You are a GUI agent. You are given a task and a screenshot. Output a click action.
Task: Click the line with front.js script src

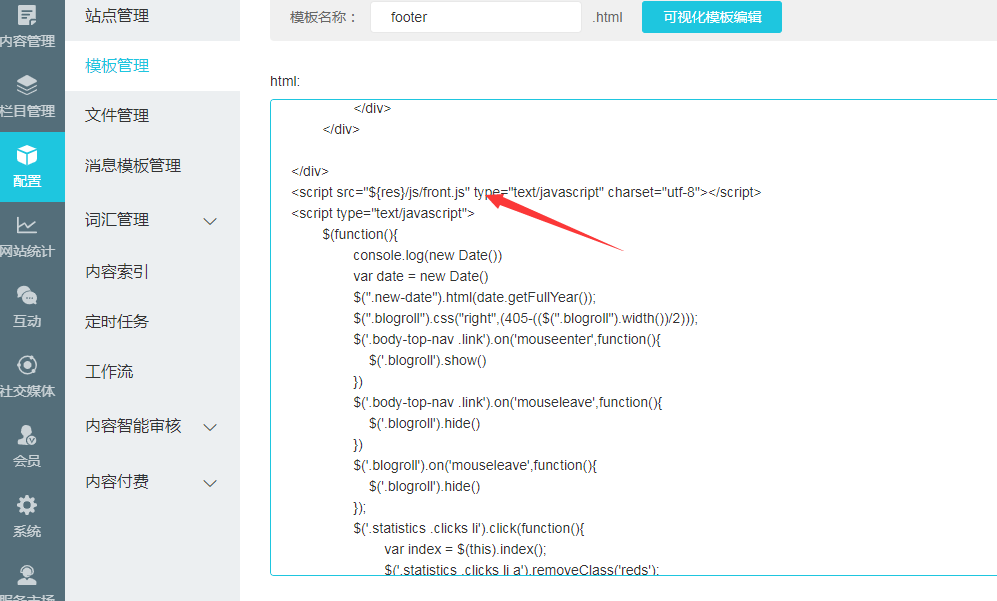point(526,192)
